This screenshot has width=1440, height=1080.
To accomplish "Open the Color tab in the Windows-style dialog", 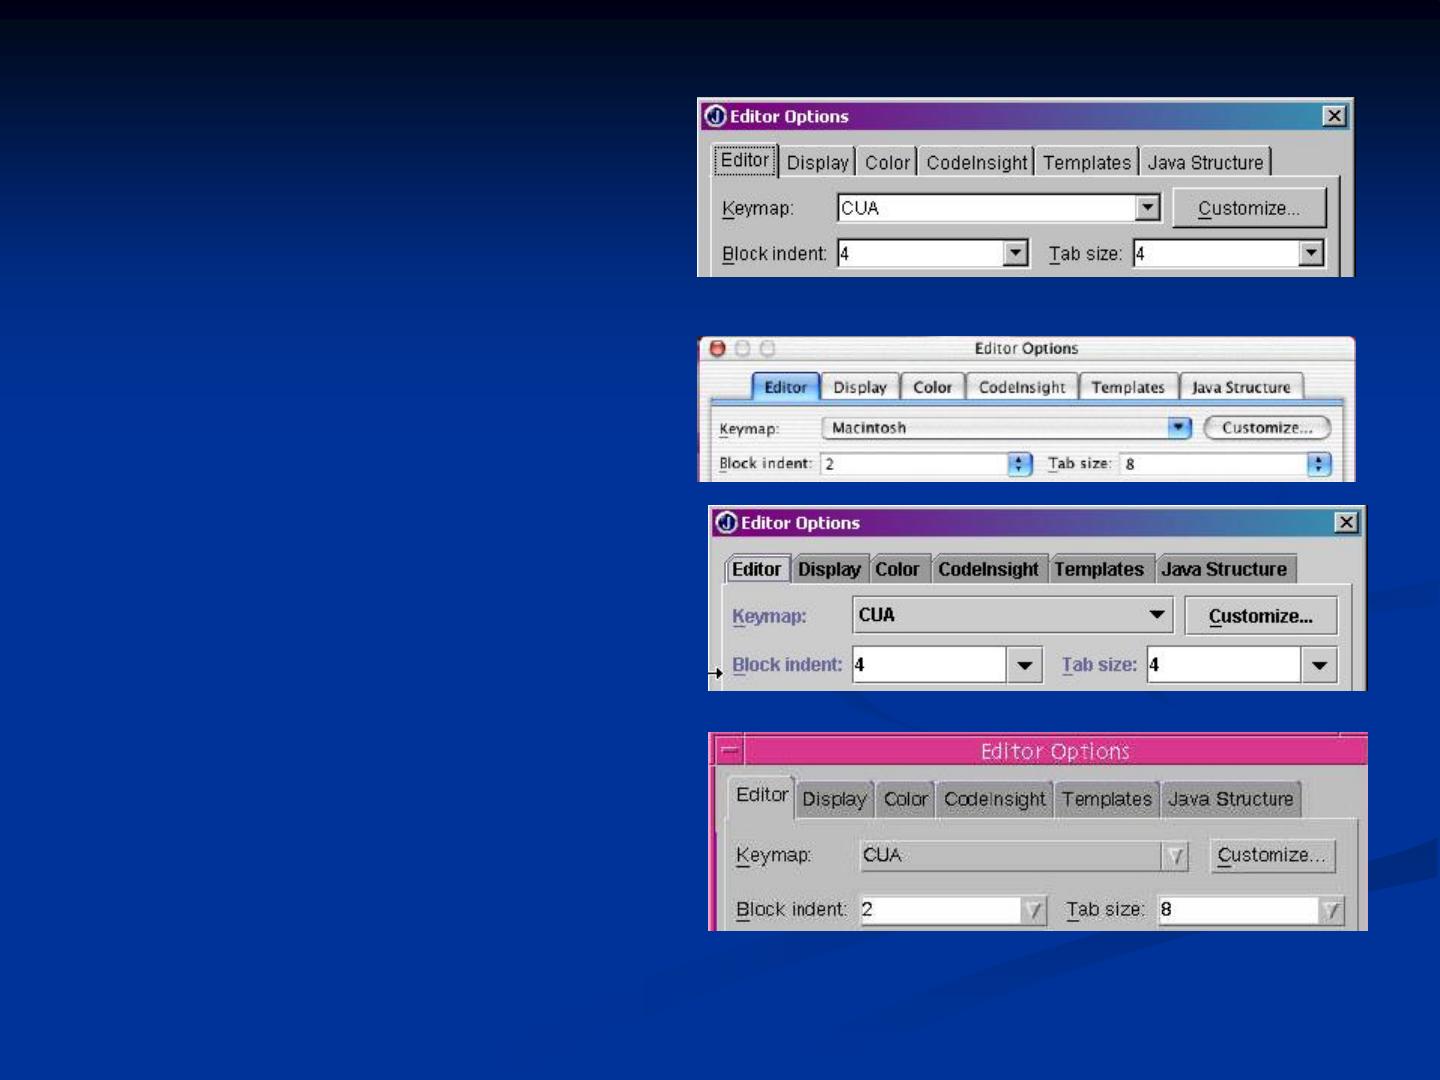I will click(x=887, y=163).
